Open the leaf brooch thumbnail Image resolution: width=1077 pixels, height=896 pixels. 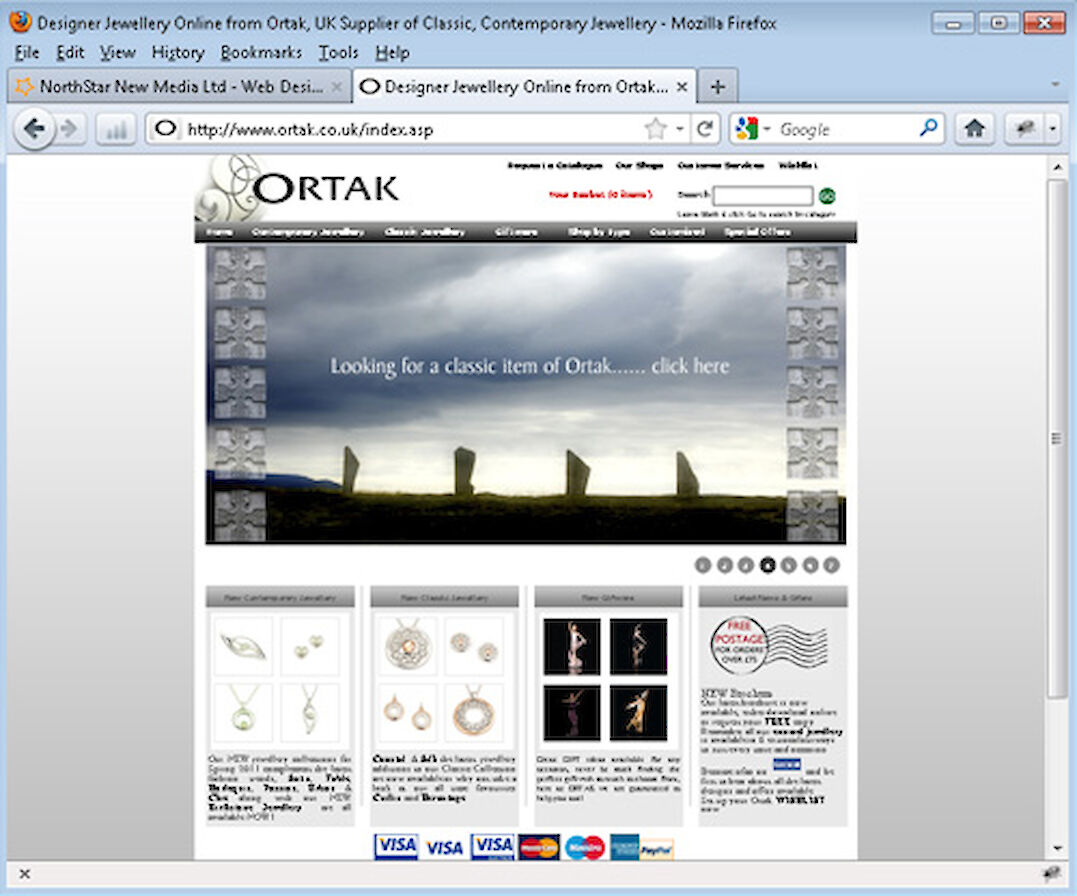point(242,647)
